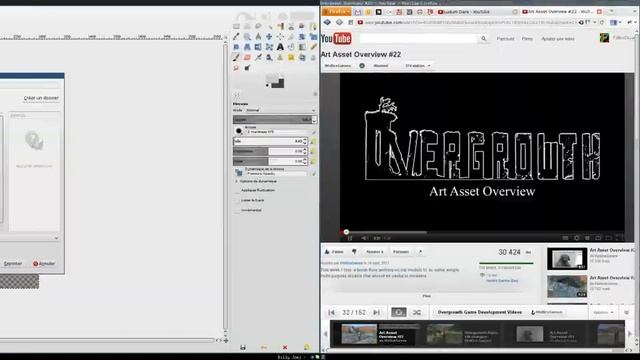
Task: Click the foreground color swatch in toolbox
Action: (272, 78)
